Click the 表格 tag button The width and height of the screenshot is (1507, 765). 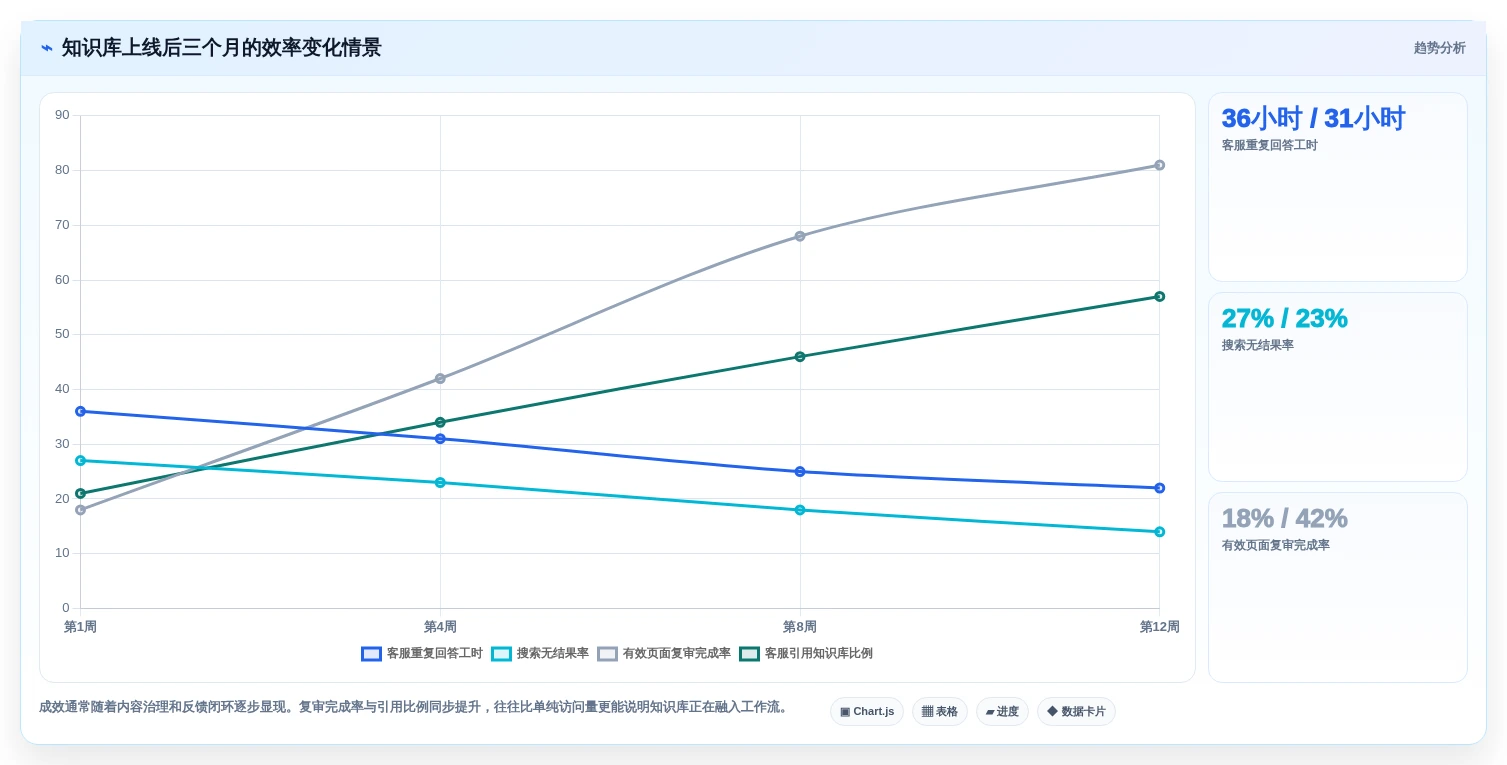point(940,712)
